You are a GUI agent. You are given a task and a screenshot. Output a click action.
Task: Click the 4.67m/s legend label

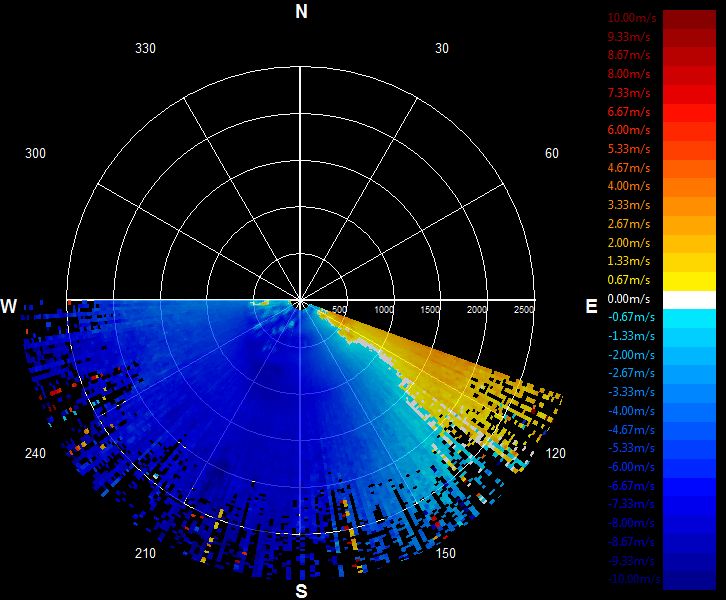pyautogui.click(x=629, y=168)
